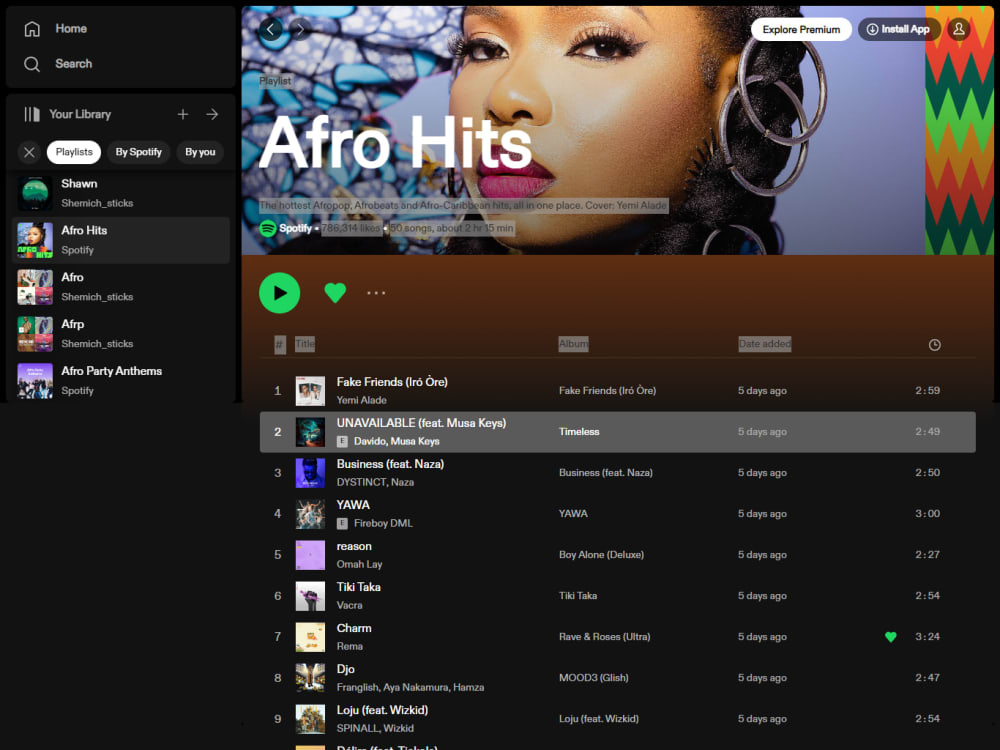Open SPINALL artist link

(x=357, y=728)
